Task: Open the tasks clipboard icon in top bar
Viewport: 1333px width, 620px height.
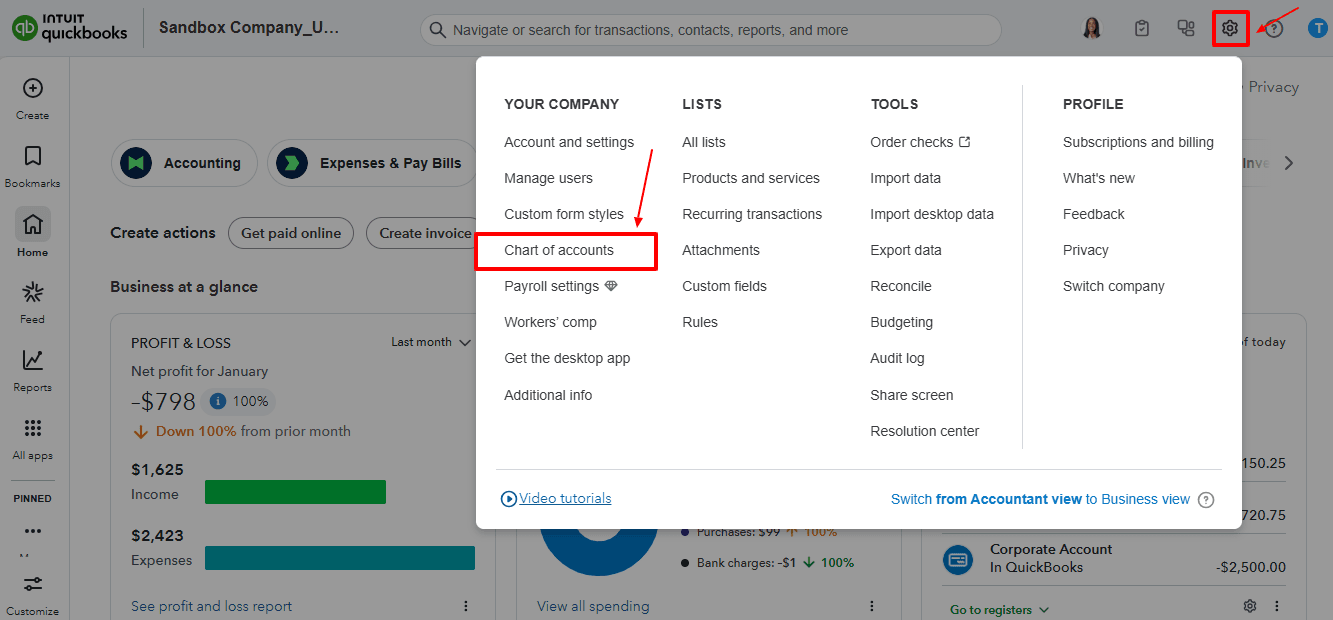Action: tap(1141, 28)
